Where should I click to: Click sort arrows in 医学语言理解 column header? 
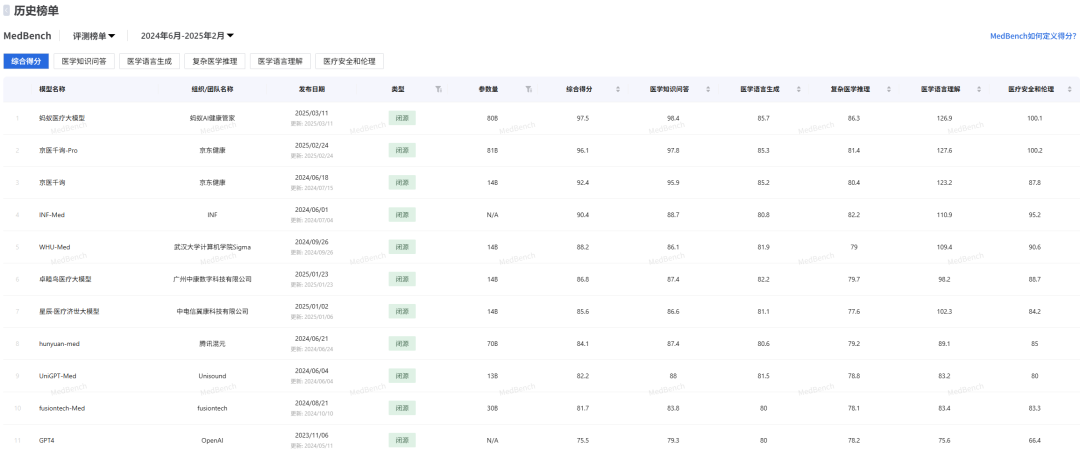click(x=979, y=89)
